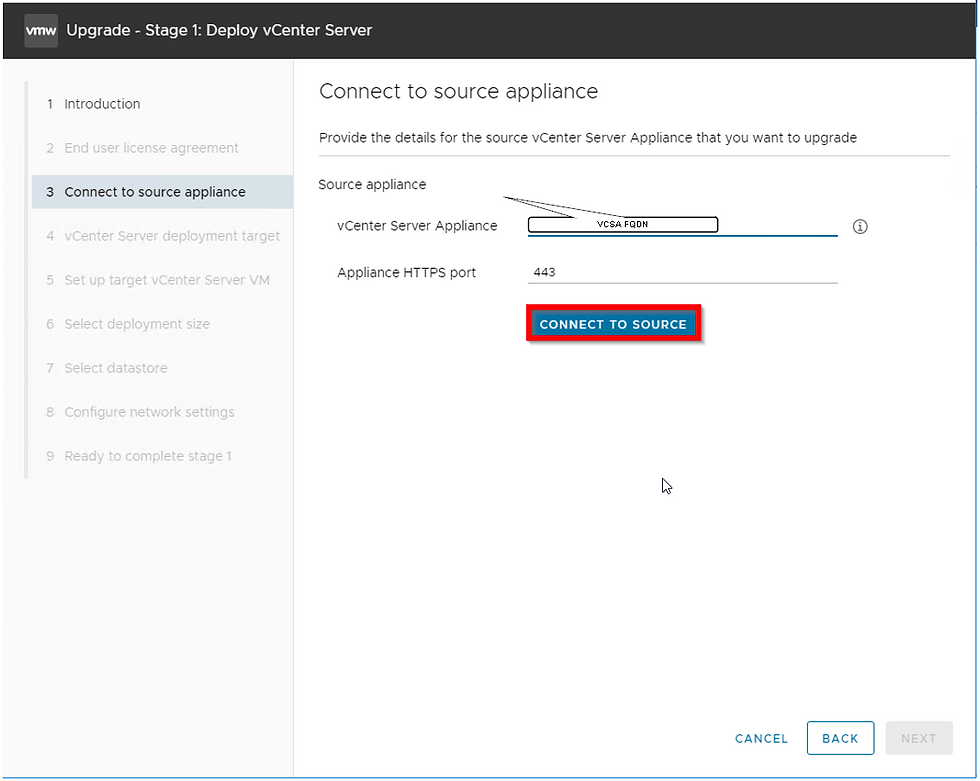Select Set up target vCenter Server VM step
Image resolution: width=980 pixels, height=781 pixels.
point(158,280)
